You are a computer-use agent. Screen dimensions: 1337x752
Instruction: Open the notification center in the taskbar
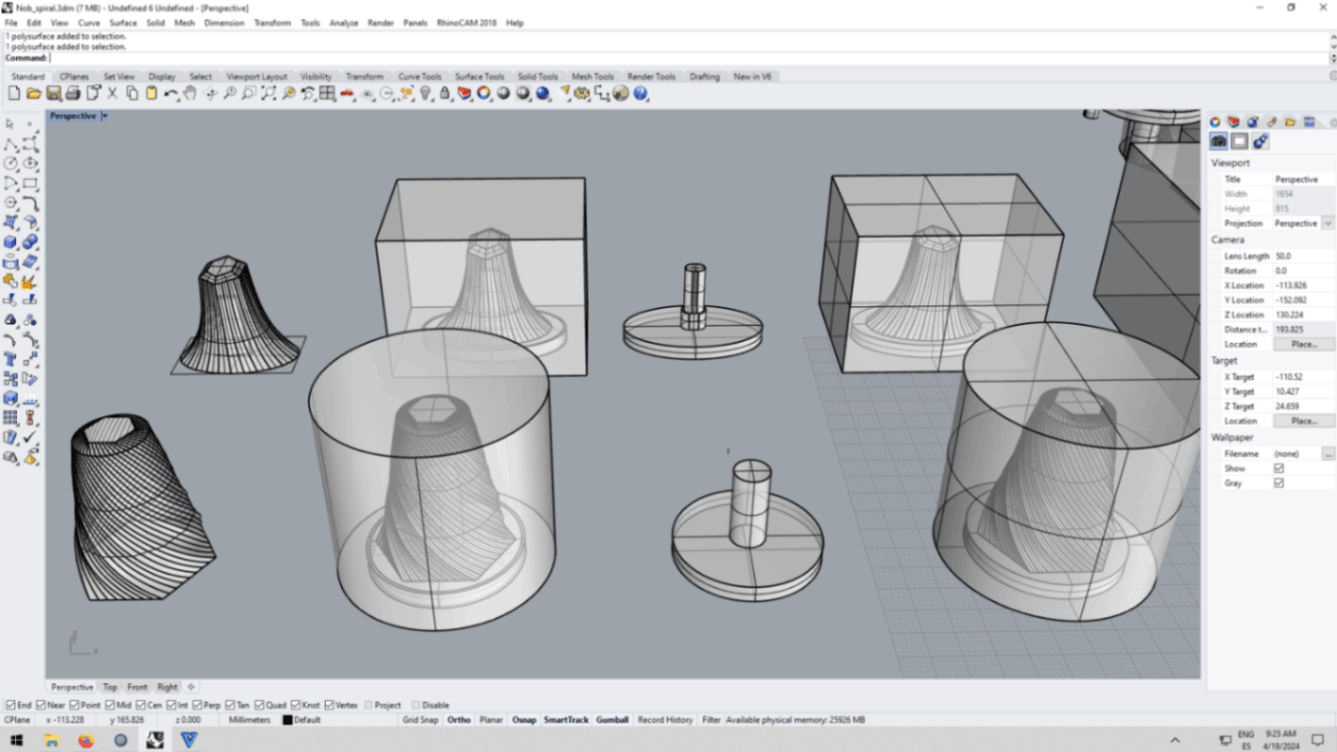click(x=1318, y=740)
